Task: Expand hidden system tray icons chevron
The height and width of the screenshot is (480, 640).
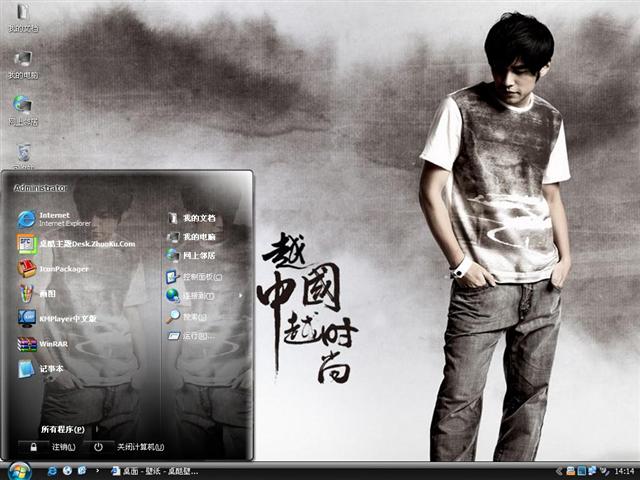Action: (559, 471)
